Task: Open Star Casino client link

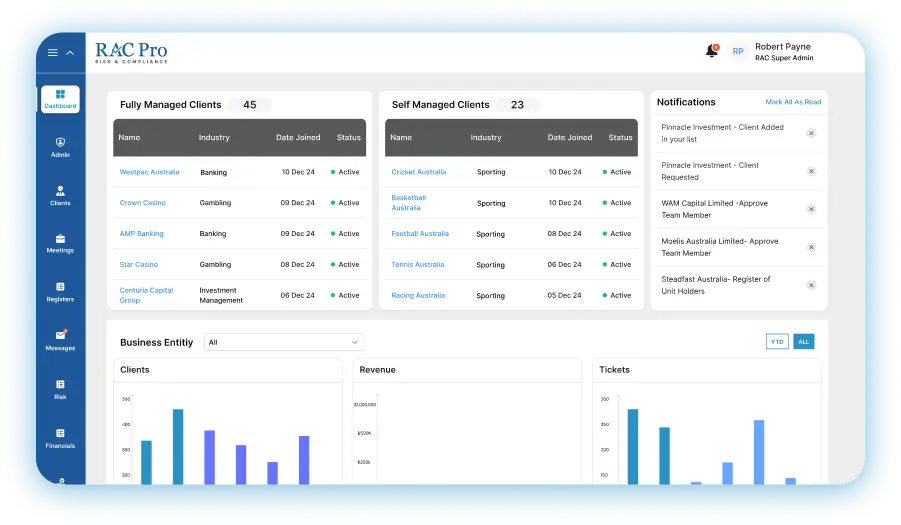Action: coord(138,265)
